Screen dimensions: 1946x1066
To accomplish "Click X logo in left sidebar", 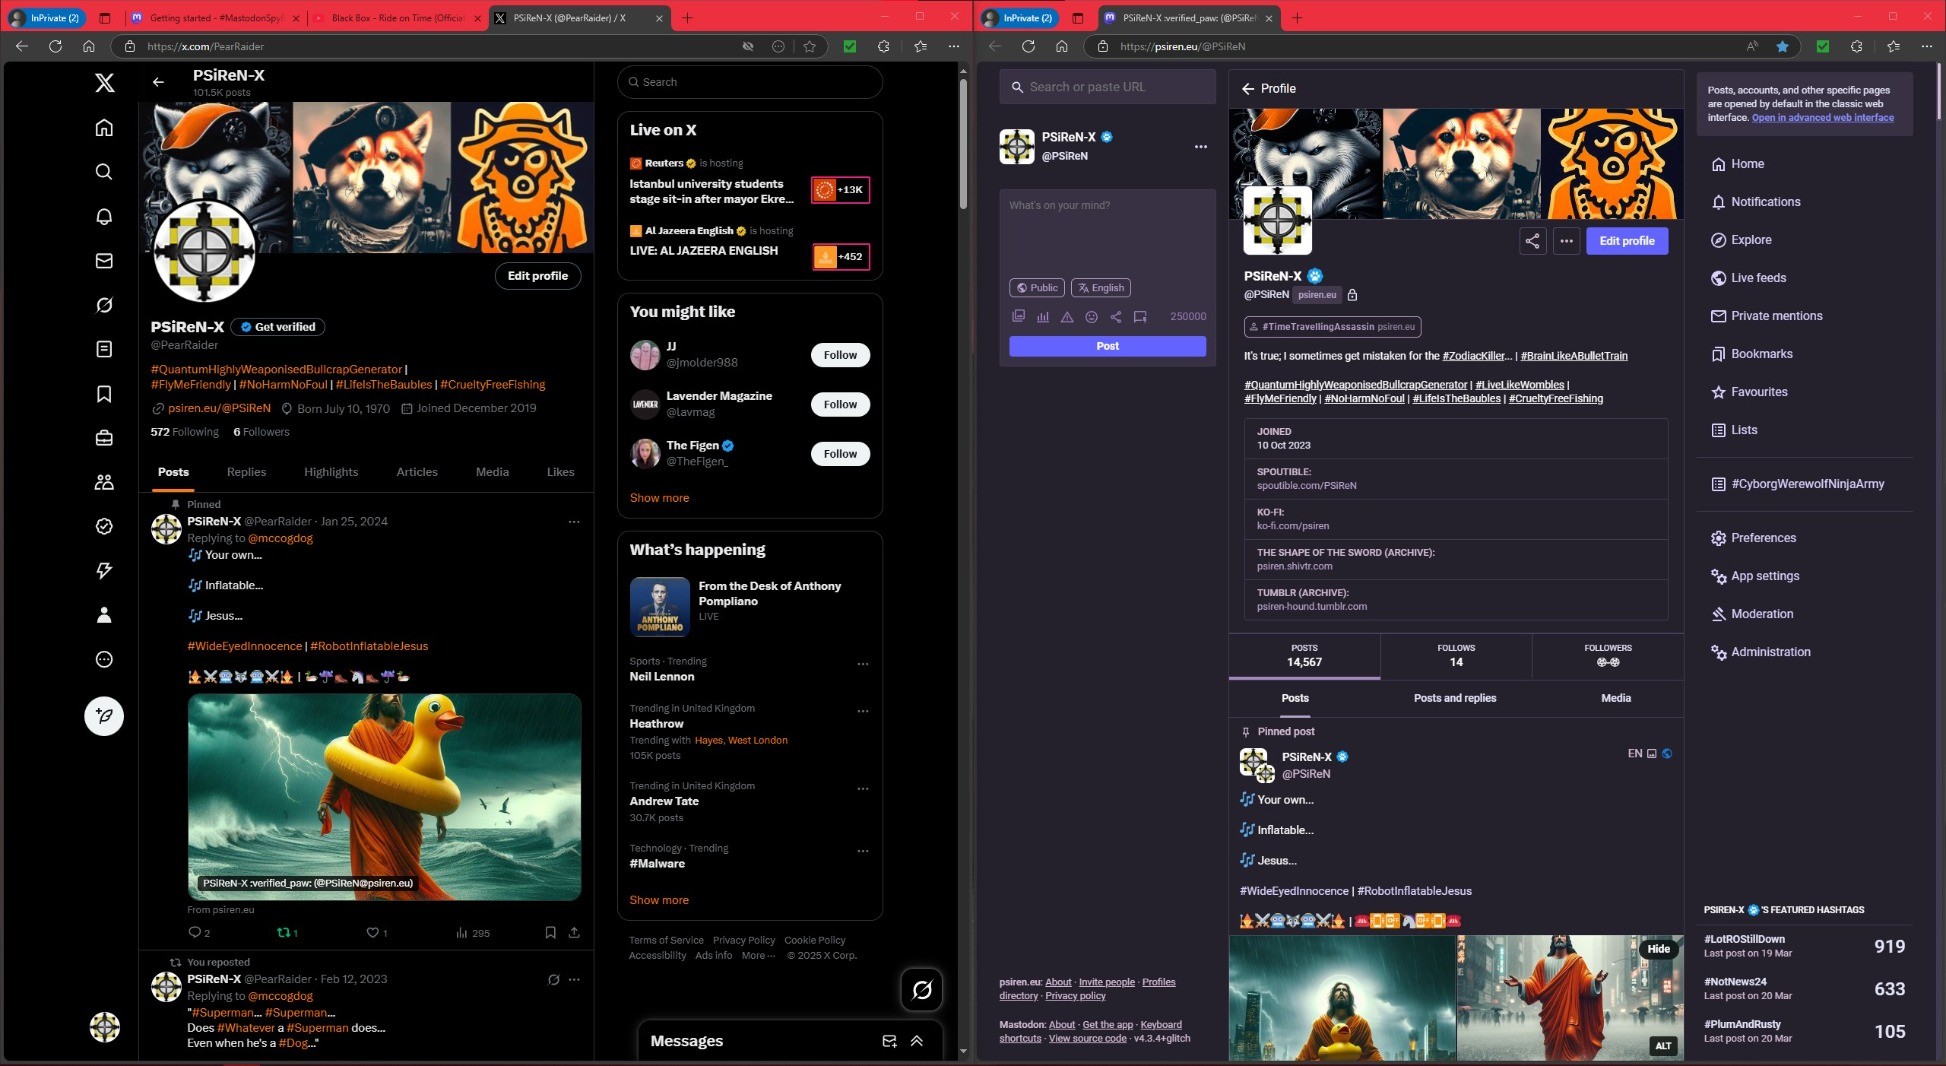I will 104,83.
